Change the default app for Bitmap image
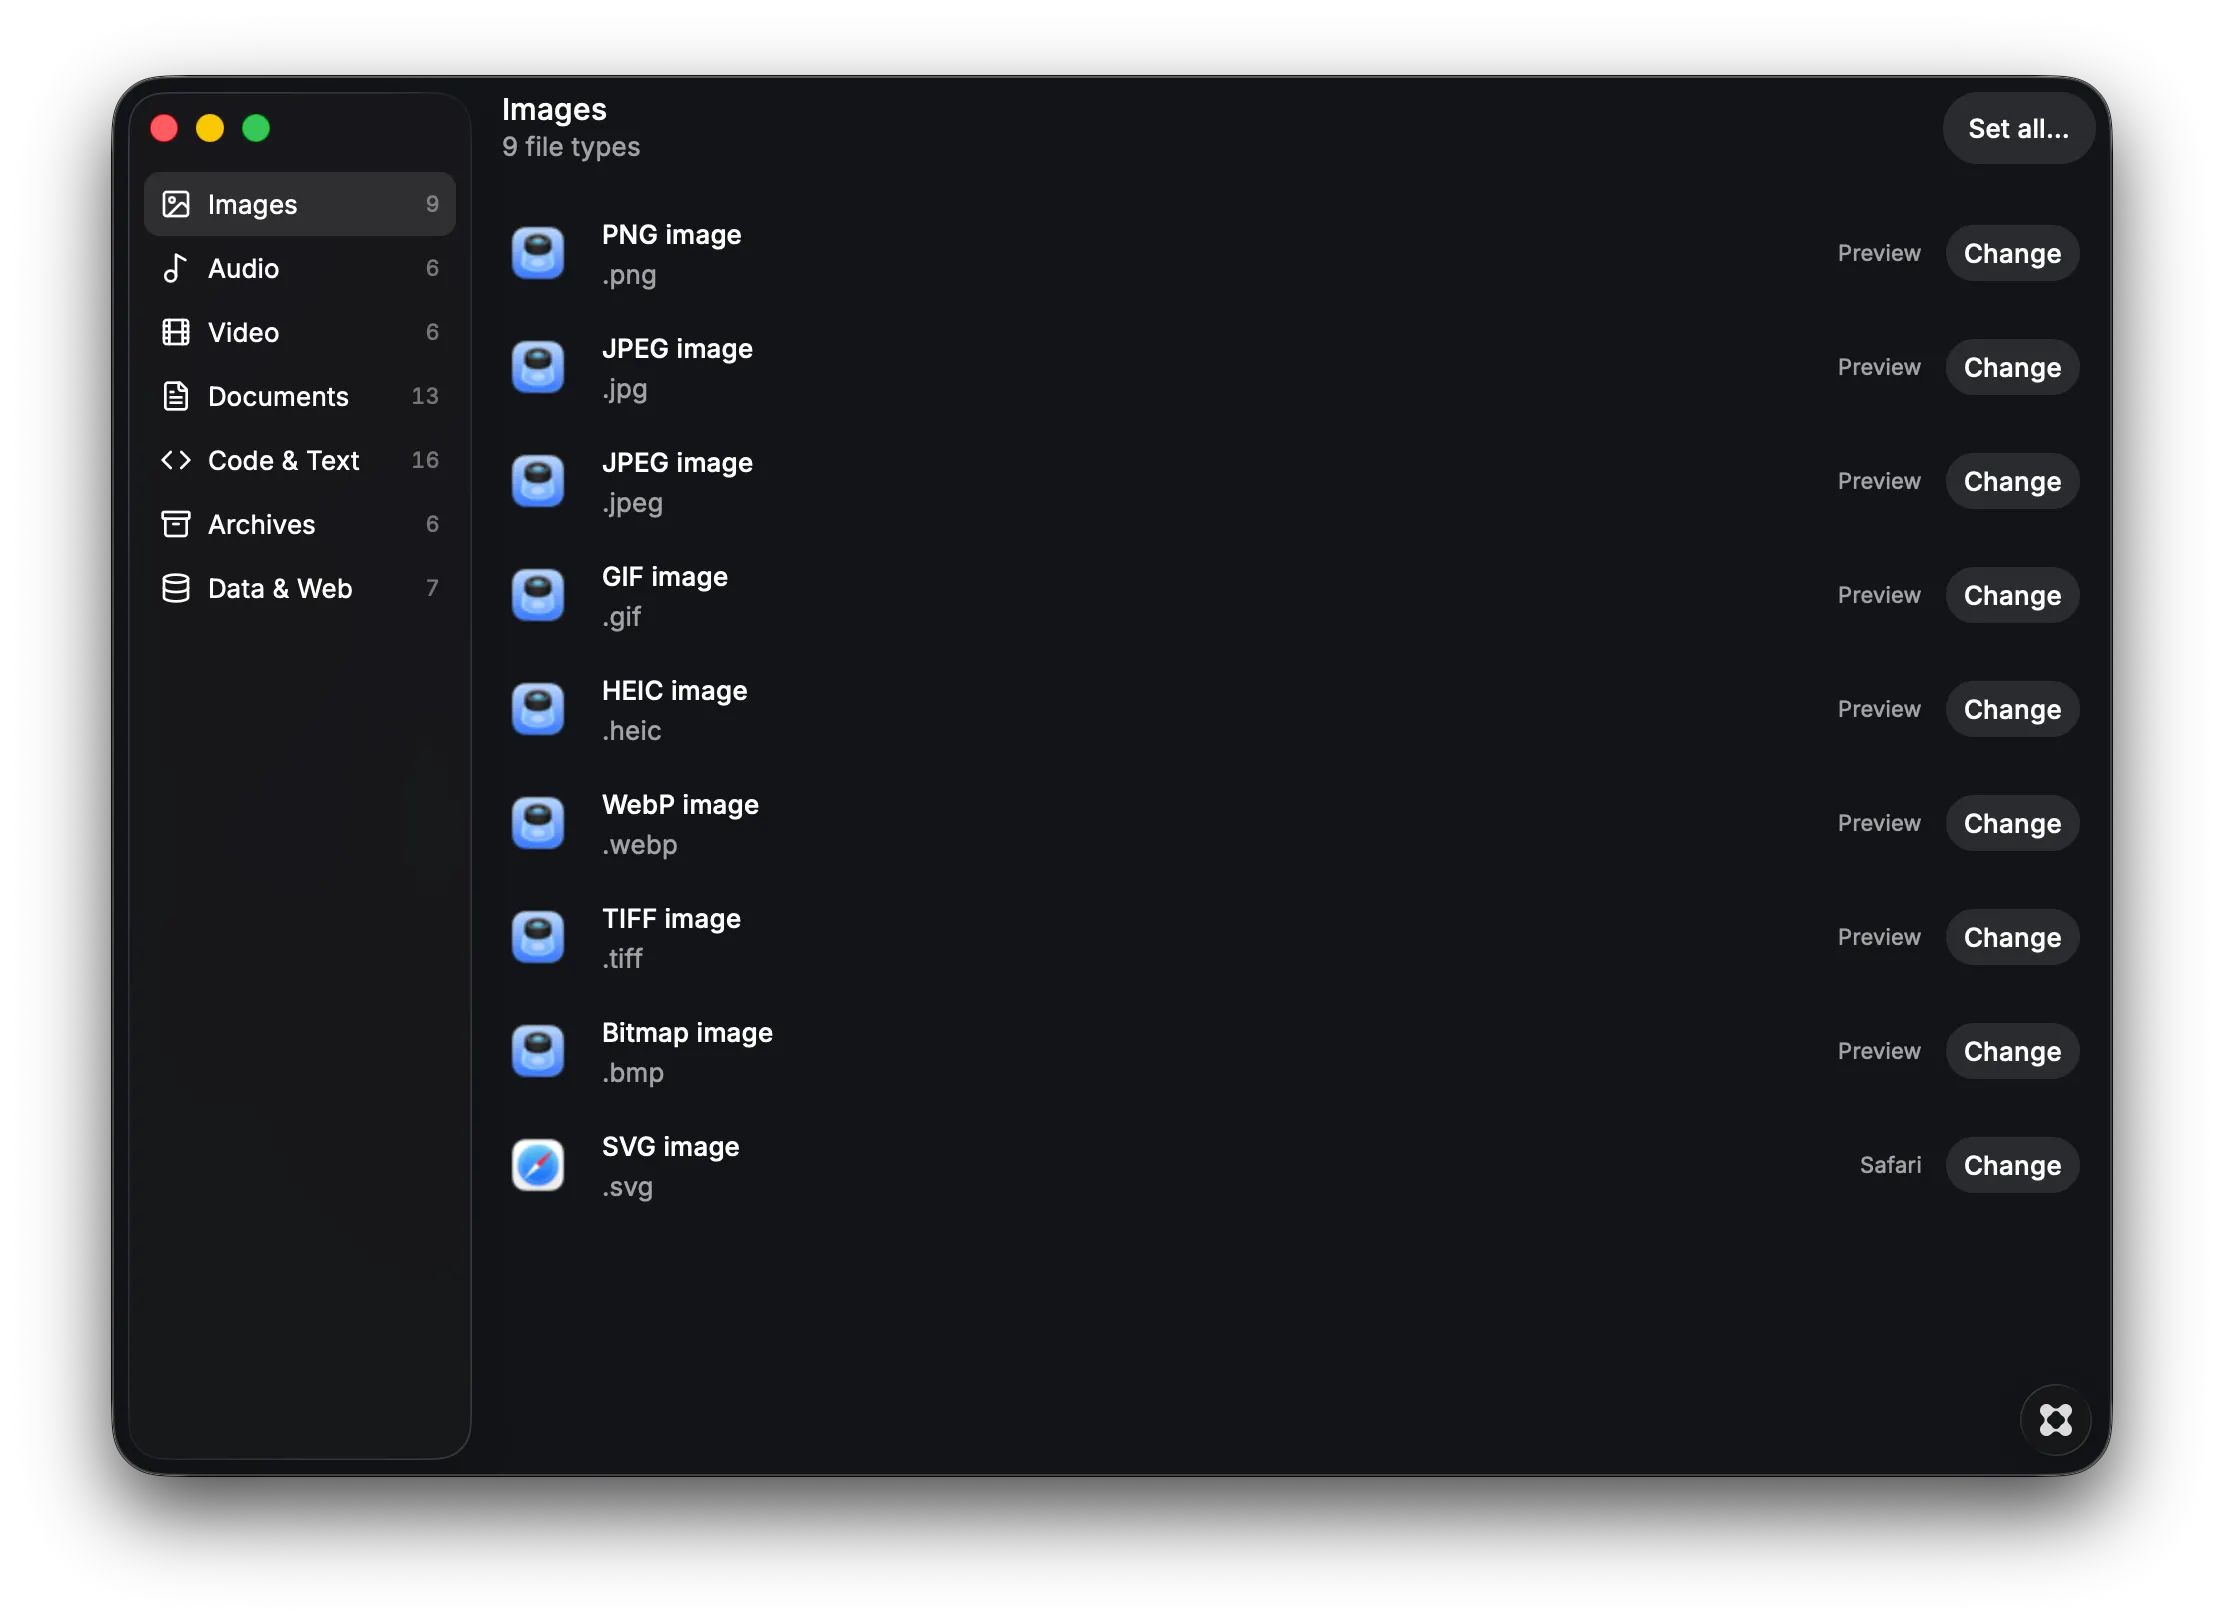2224x1624 pixels. tap(2012, 1051)
